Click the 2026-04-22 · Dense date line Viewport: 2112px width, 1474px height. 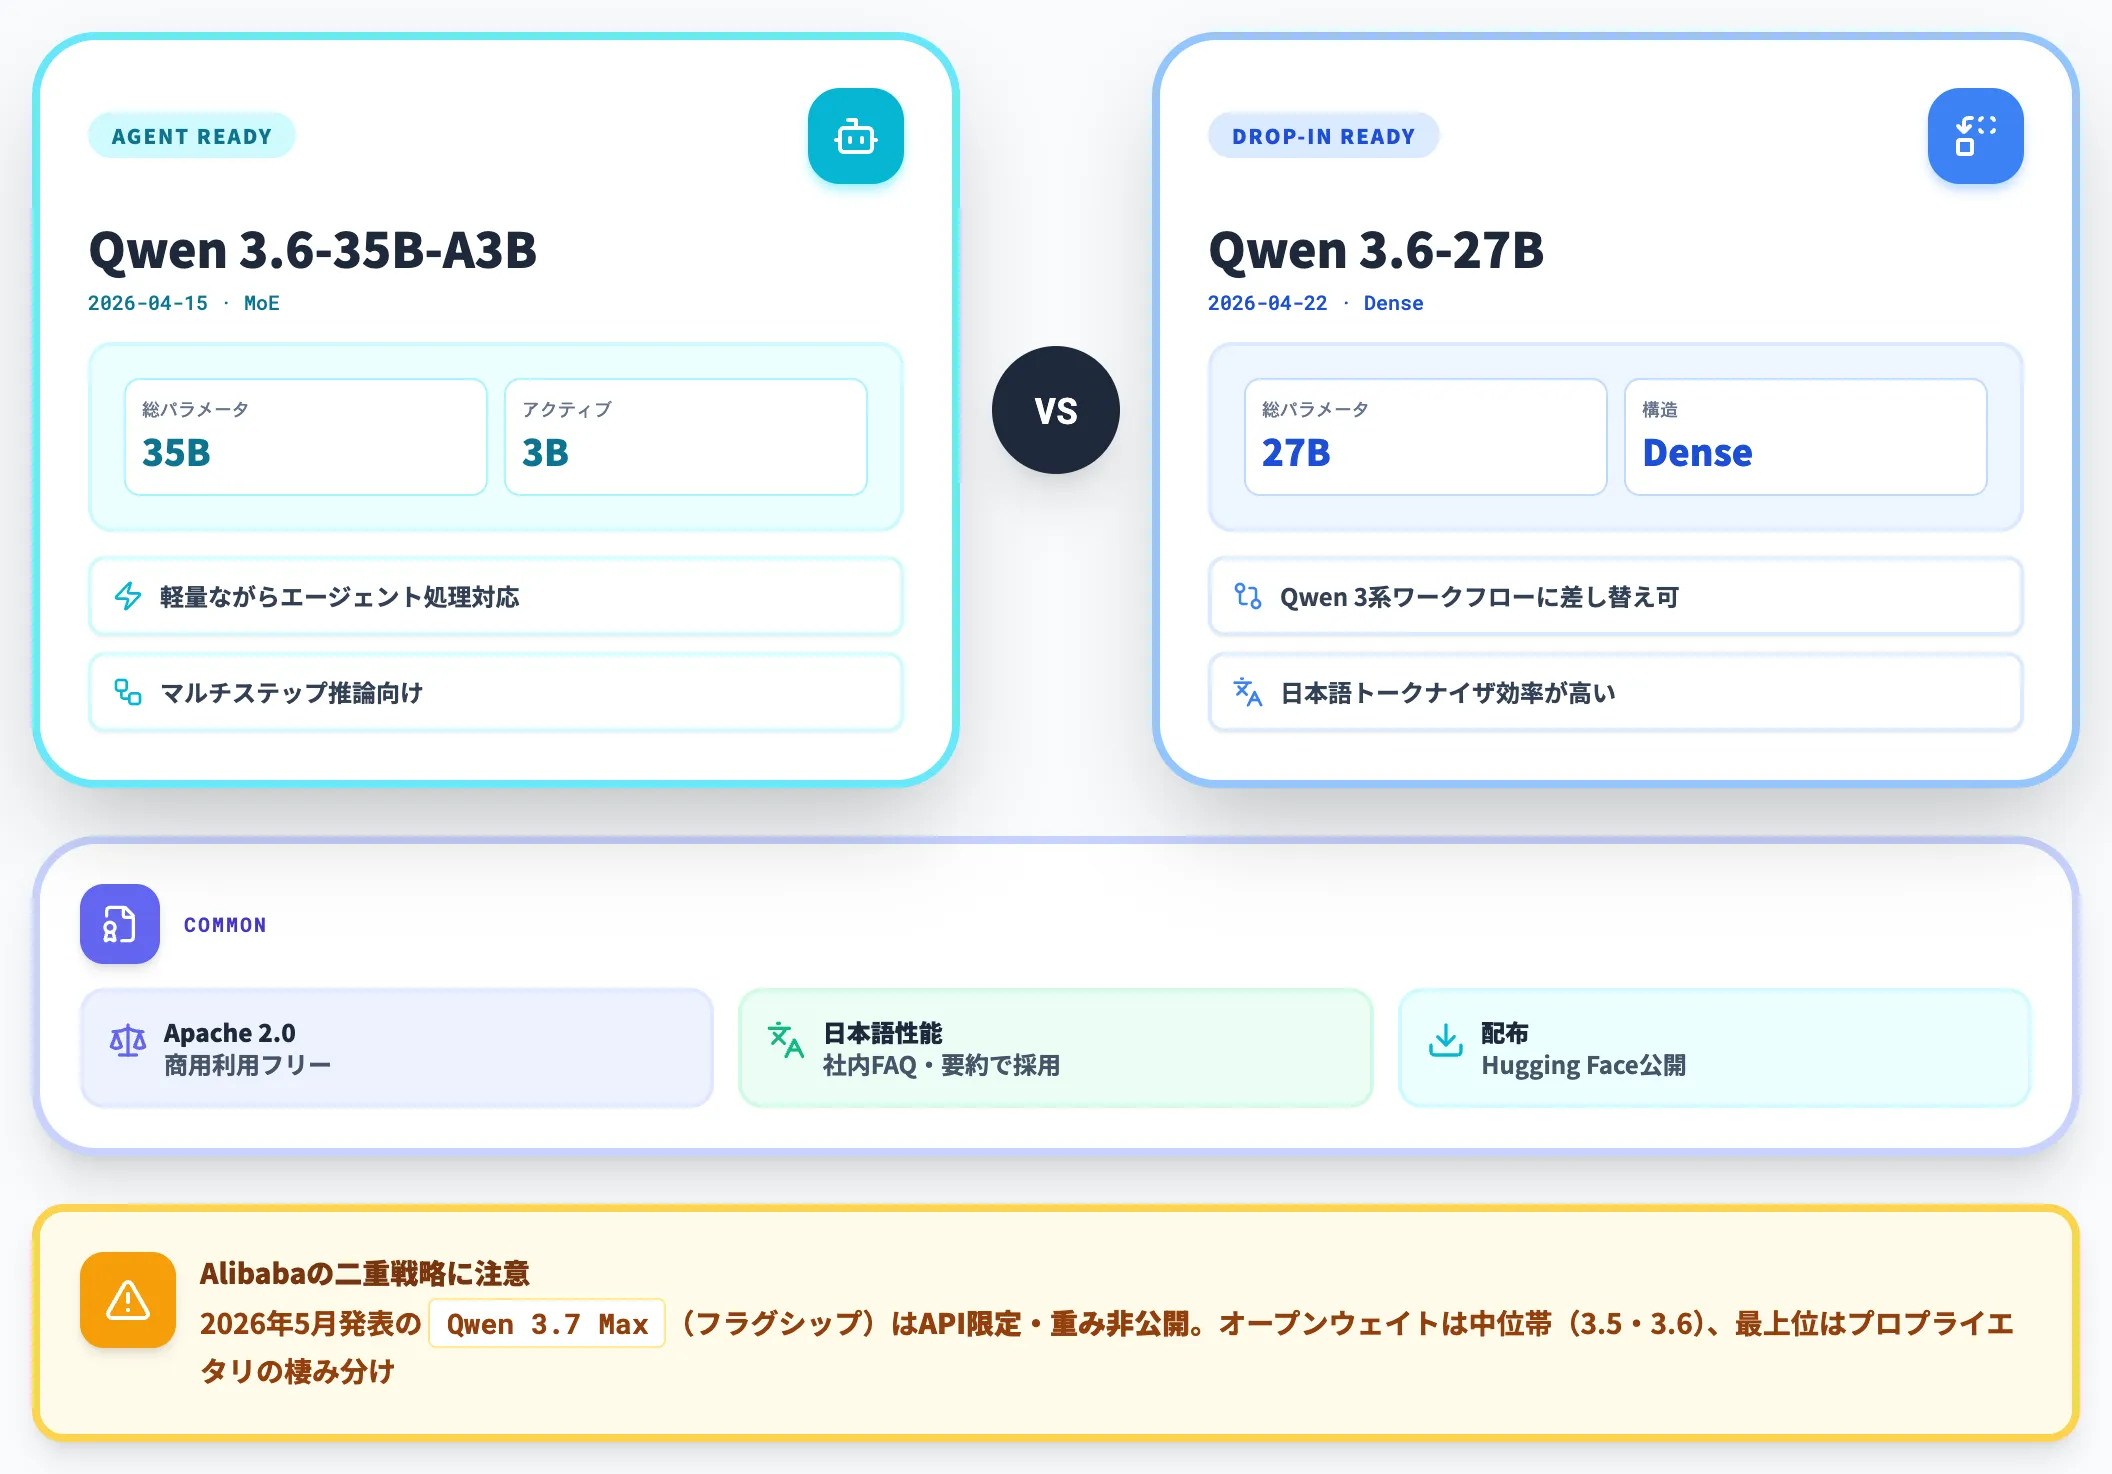coord(1316,303)
